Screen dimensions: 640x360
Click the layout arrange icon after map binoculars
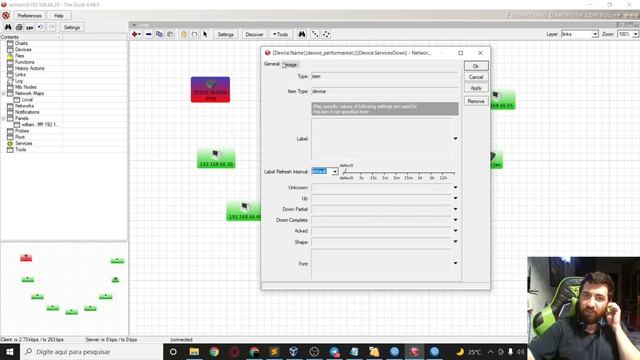[315, 34]
